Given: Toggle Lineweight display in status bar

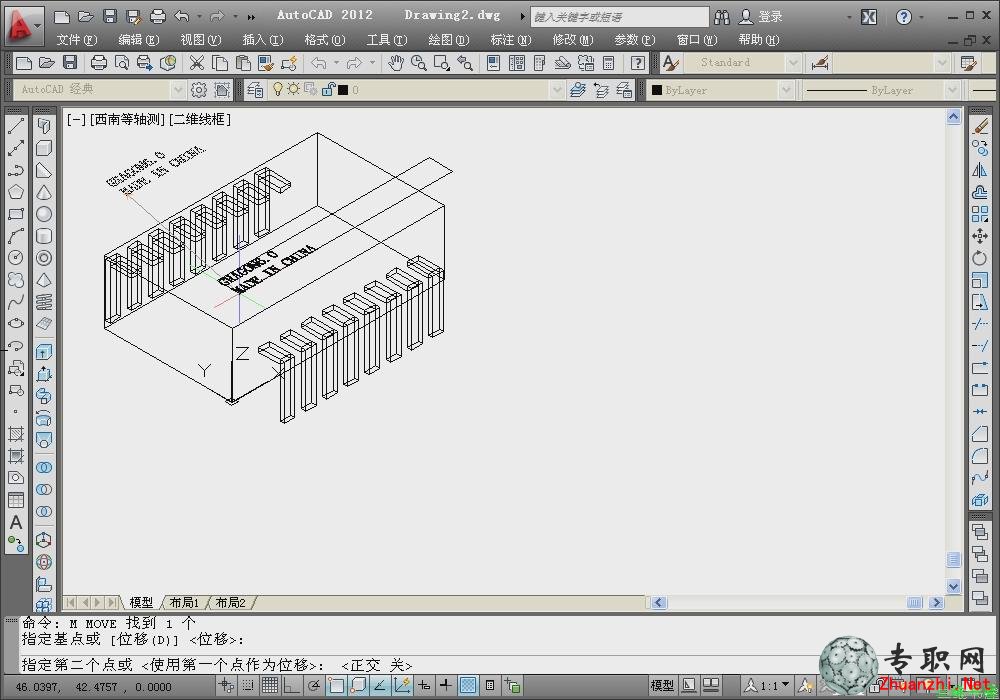Looking at the screenshot, I should [446, 685].
